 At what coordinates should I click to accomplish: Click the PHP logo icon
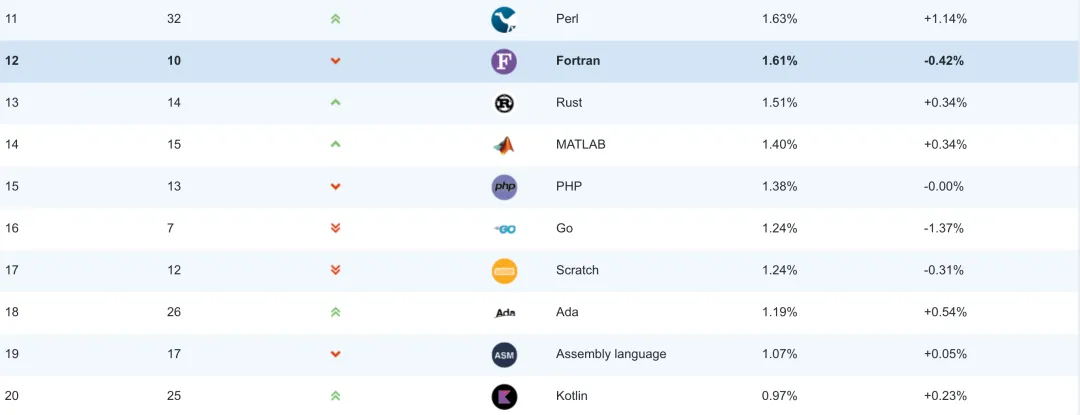pyautogui.click(x=504, y=187)
